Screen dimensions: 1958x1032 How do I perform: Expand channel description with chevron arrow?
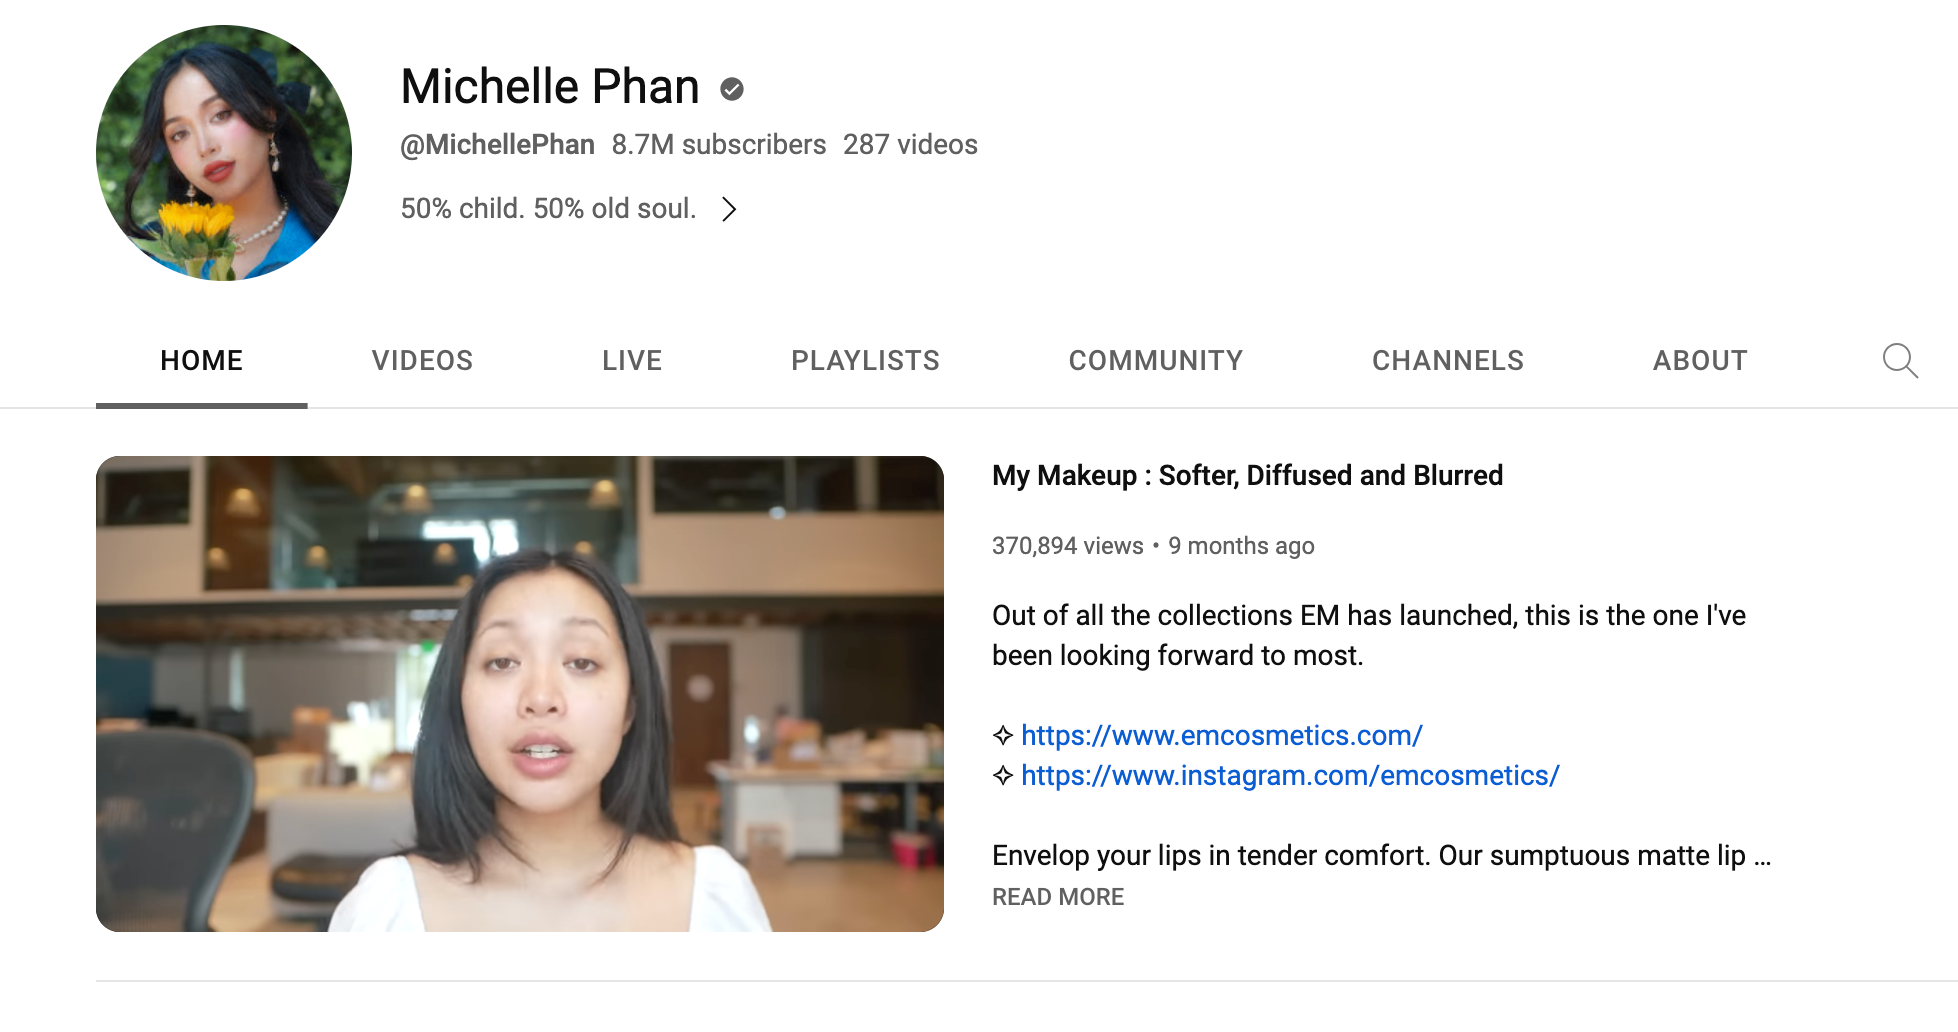point(729,209)
